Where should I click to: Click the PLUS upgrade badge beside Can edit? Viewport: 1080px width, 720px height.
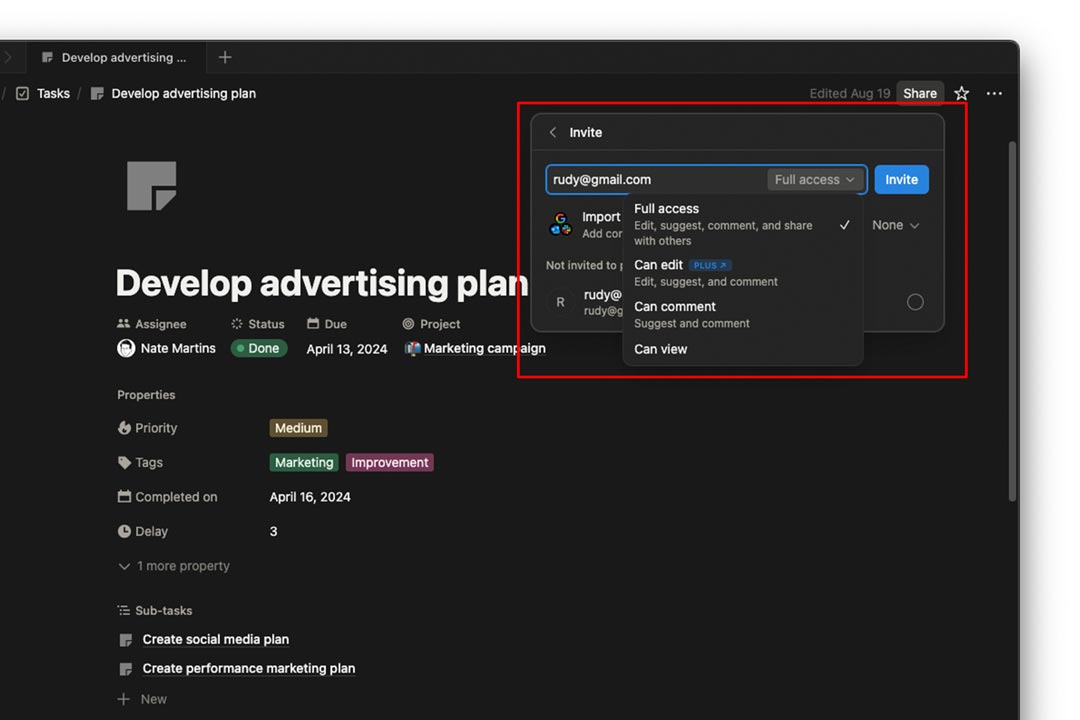click(709, 265)
